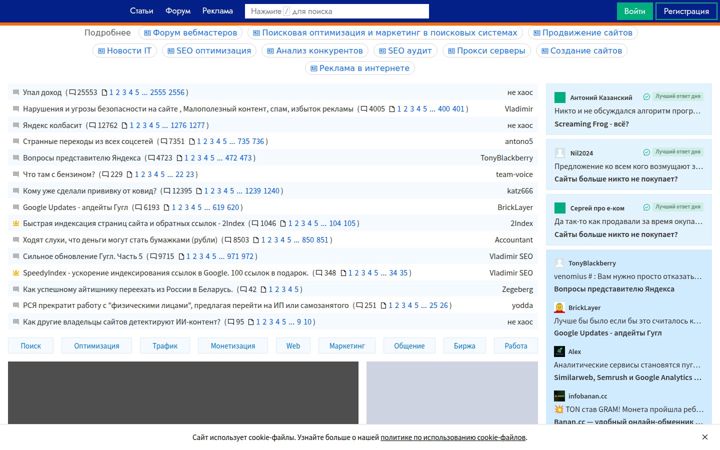Click the Регистрация button
The height and width of the screenshot is (450, 720).
pyautogui.click(x=686, y=11)
